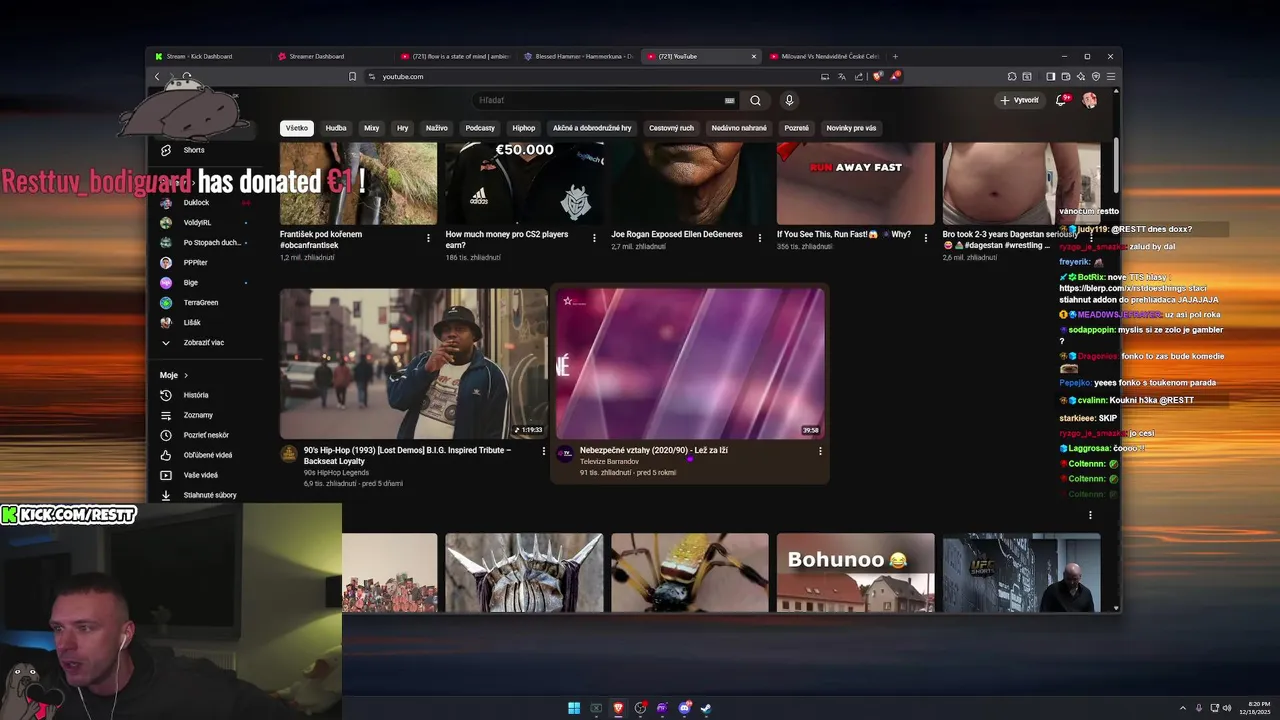Image resolution: width=1280 pixels, height=720 pixels.
Task: Open Steam from the taskbar
Action: 706,708
